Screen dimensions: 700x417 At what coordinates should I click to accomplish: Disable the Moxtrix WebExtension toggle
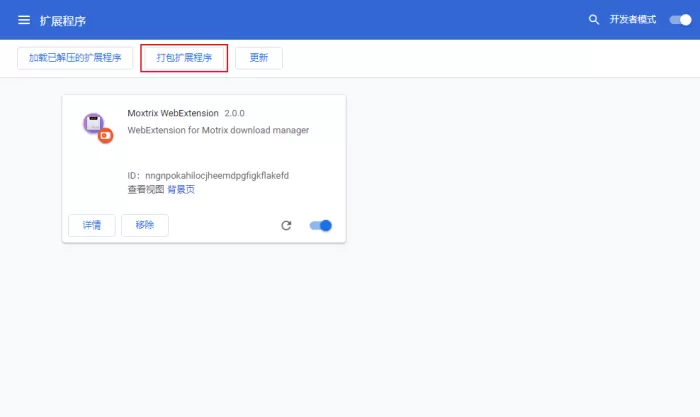pos(321,225)
